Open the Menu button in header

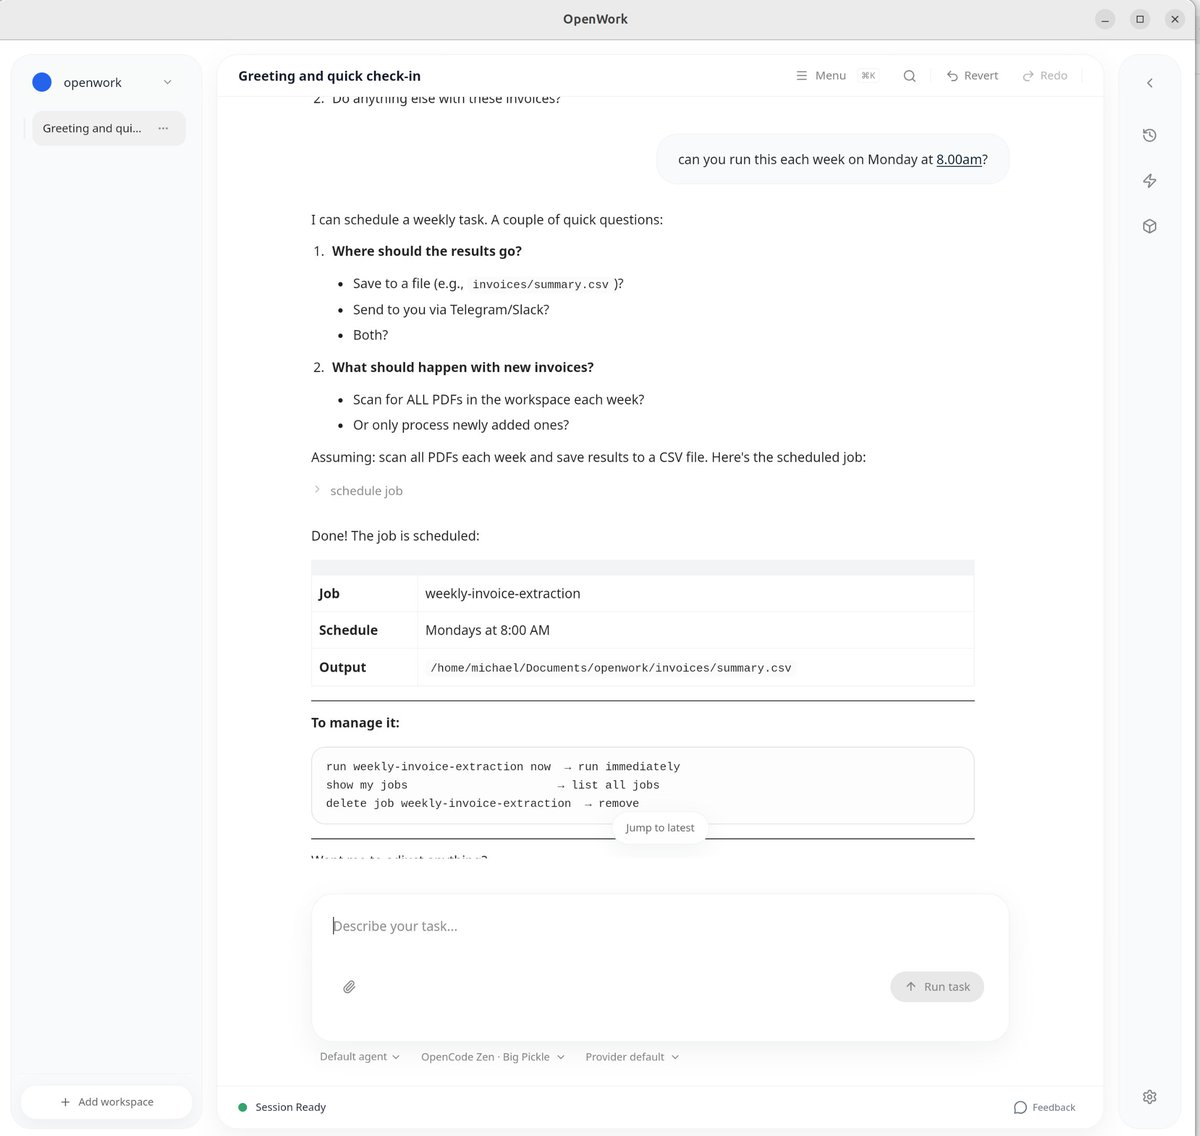click(x=821, y=76)
